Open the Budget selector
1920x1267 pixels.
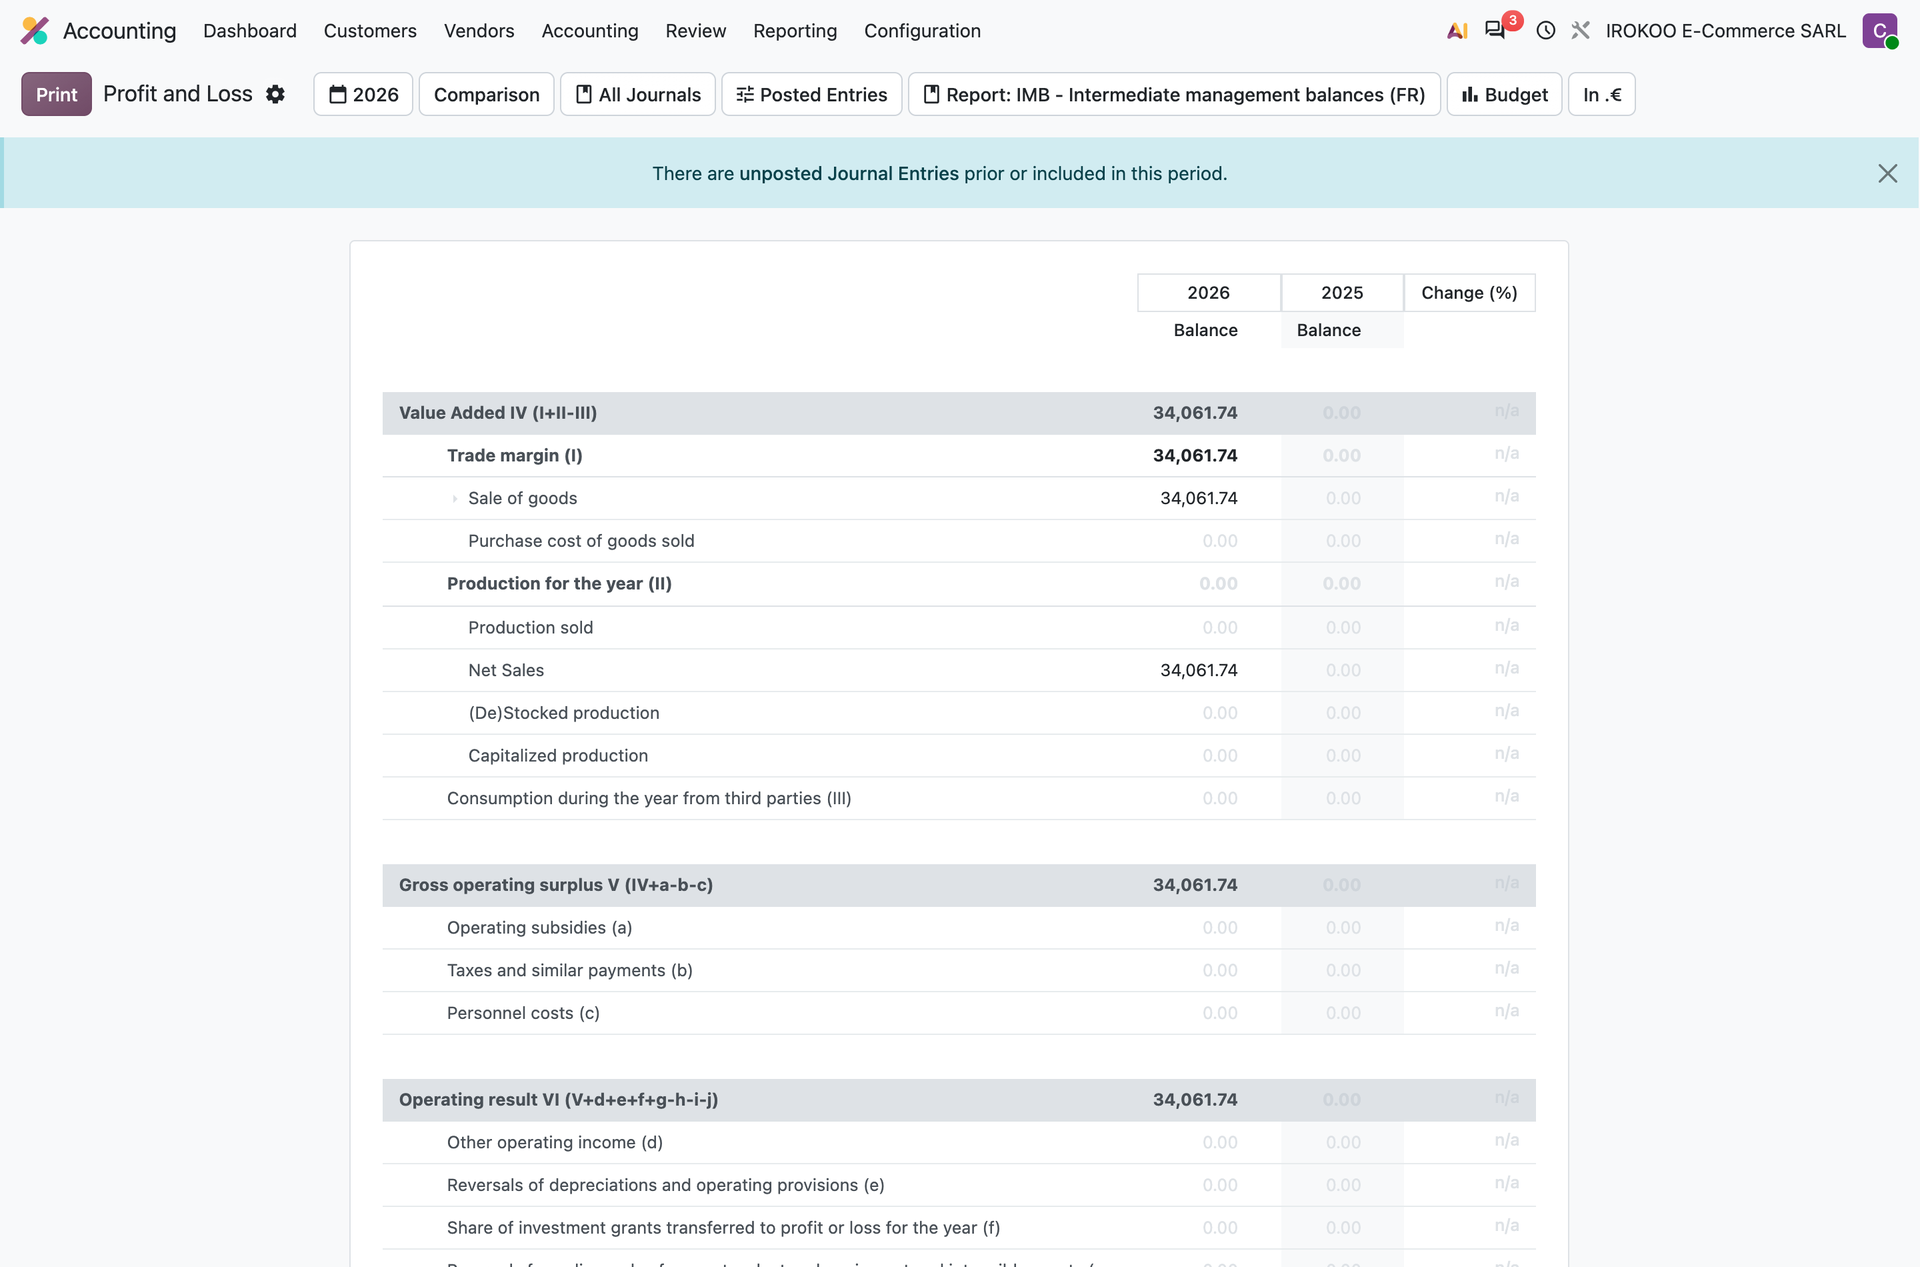click(1504, 94)
